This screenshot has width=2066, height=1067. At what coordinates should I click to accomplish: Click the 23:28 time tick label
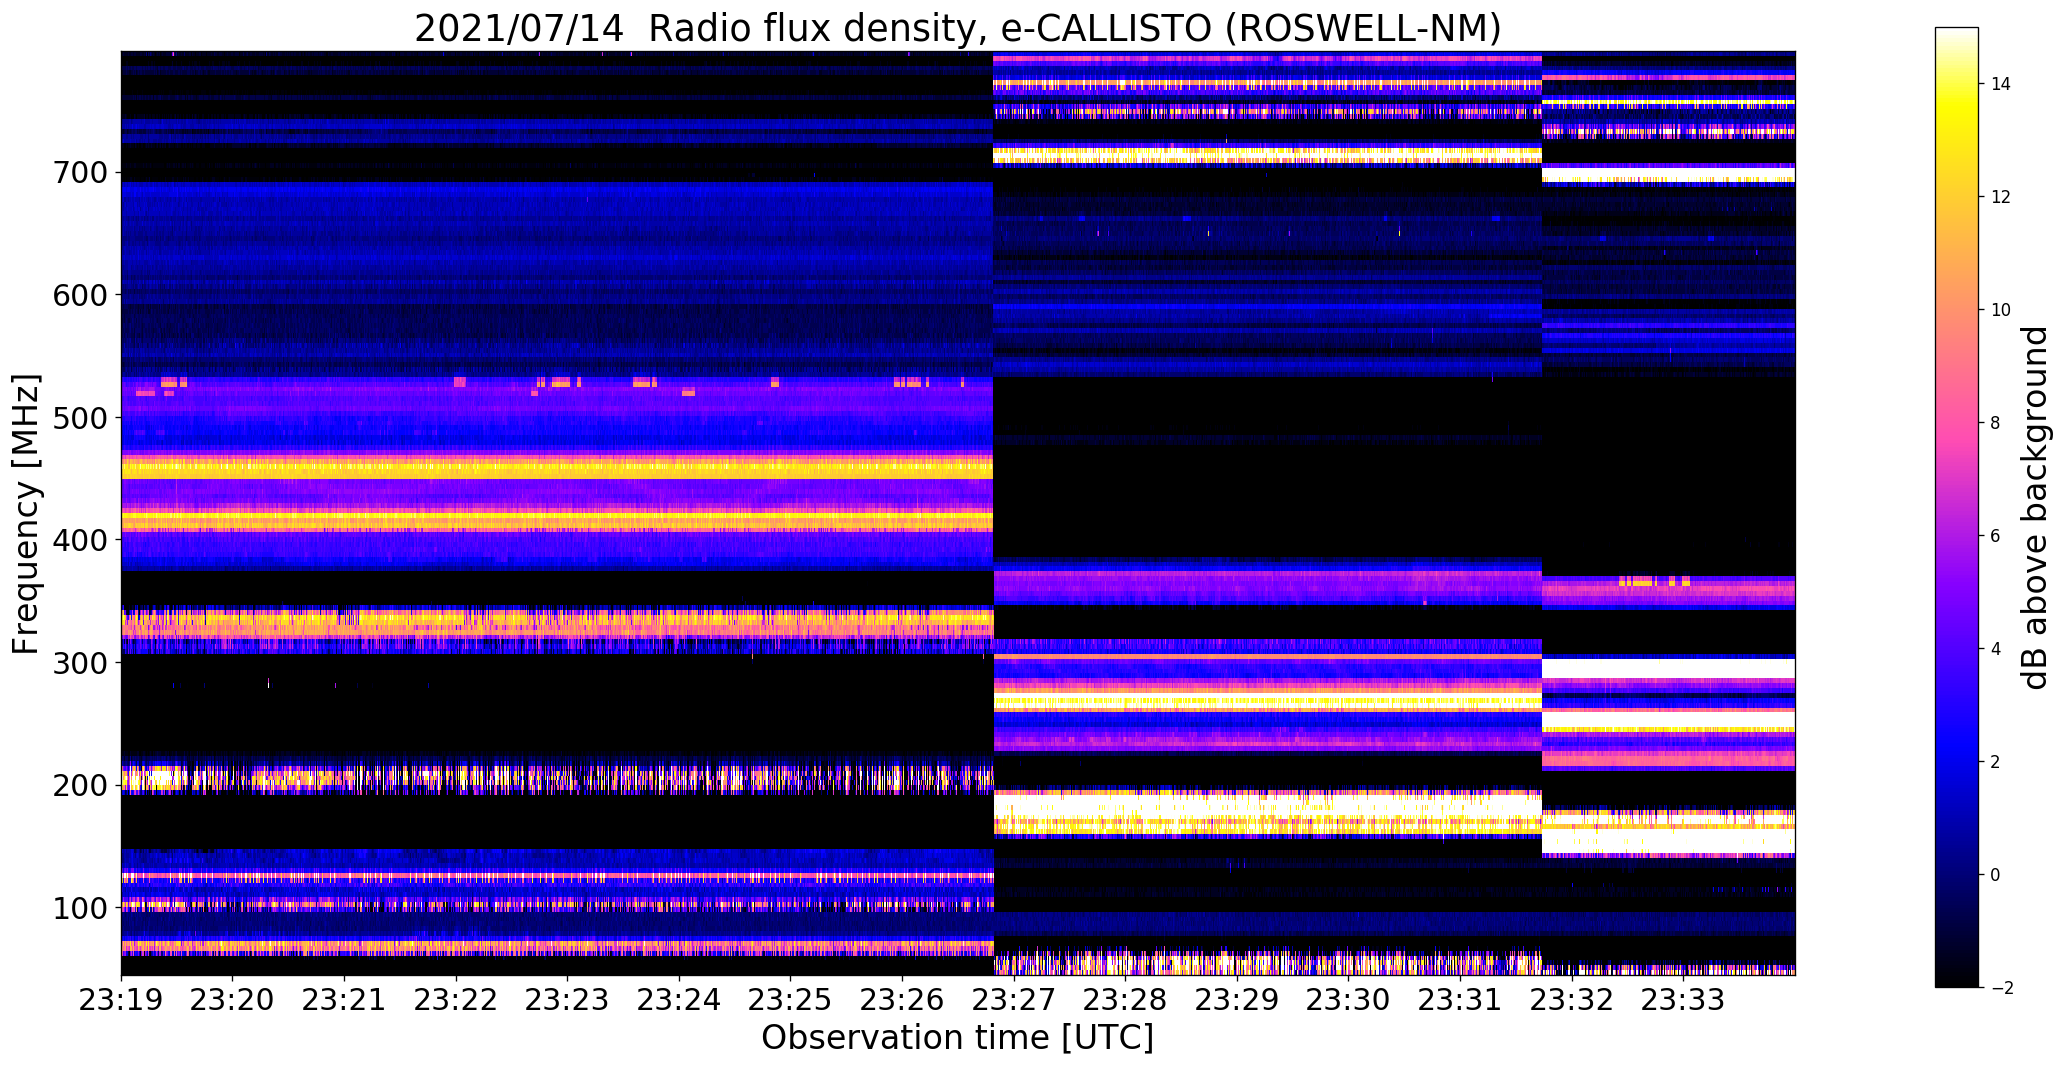point(1126,1000)
